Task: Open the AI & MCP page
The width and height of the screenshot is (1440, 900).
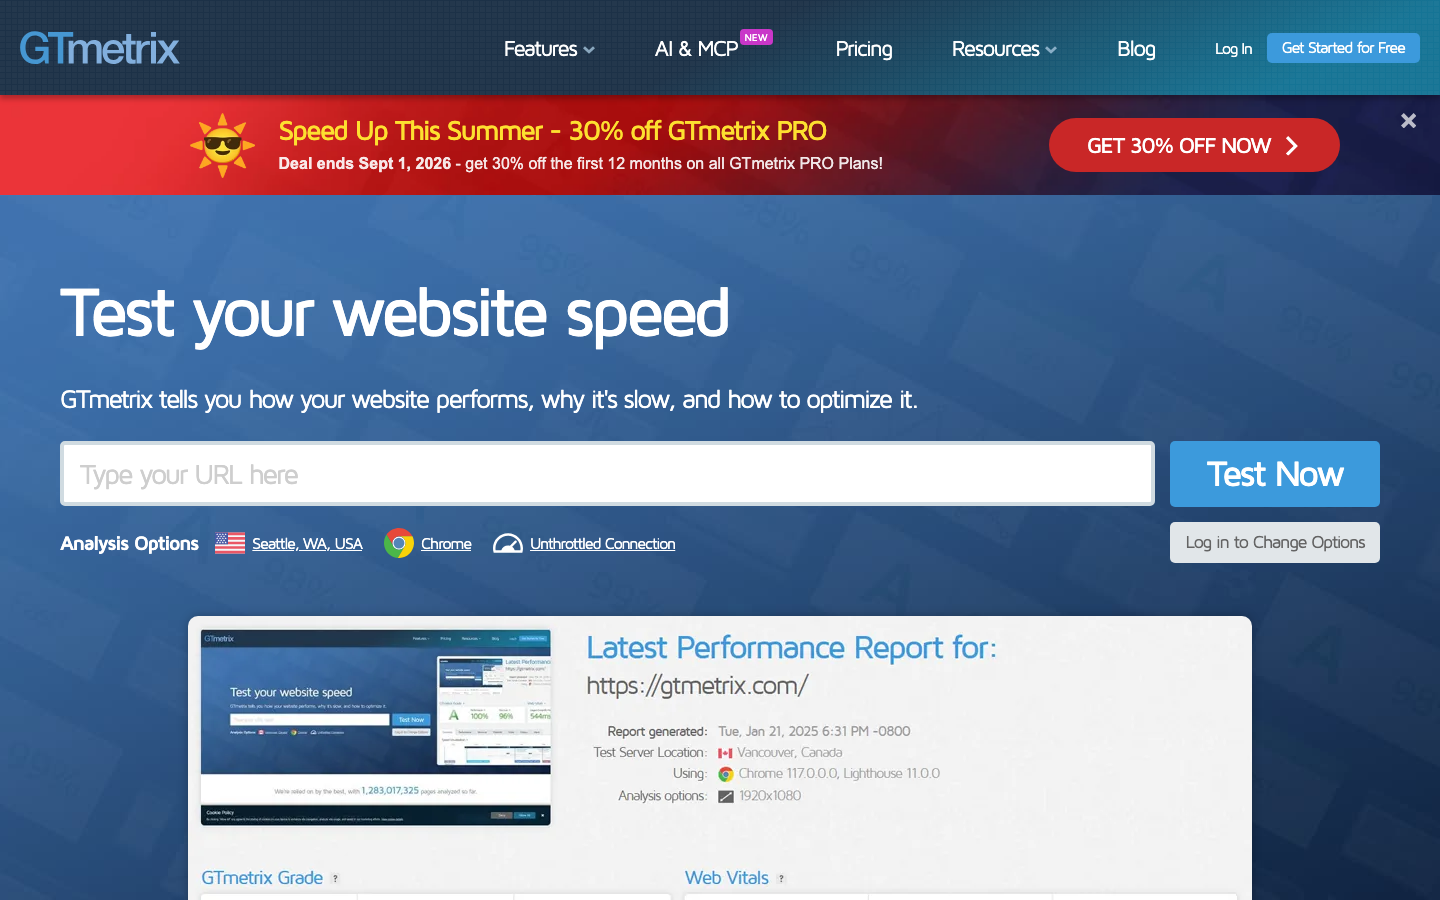Action: tap(696, 49)
